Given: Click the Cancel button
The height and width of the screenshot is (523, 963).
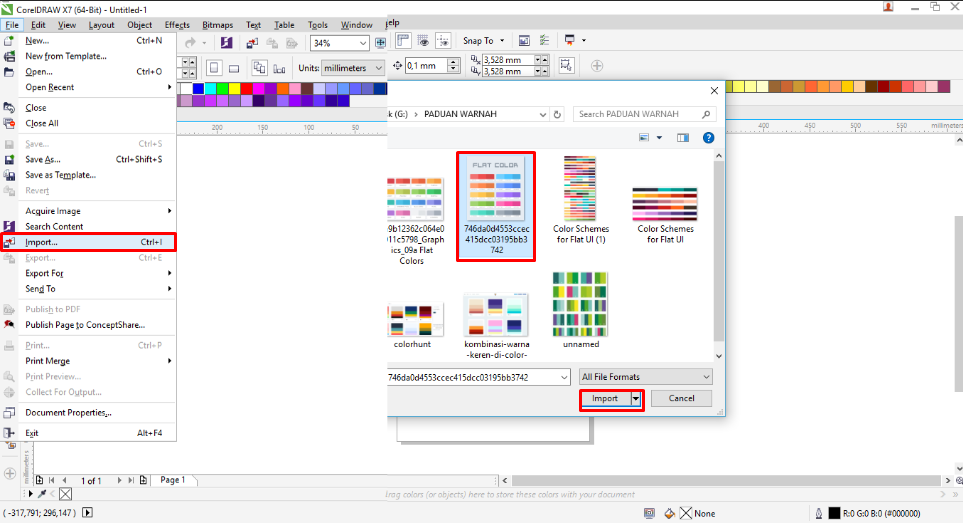Looking at the screenshot, I should [x=681, y=398].
